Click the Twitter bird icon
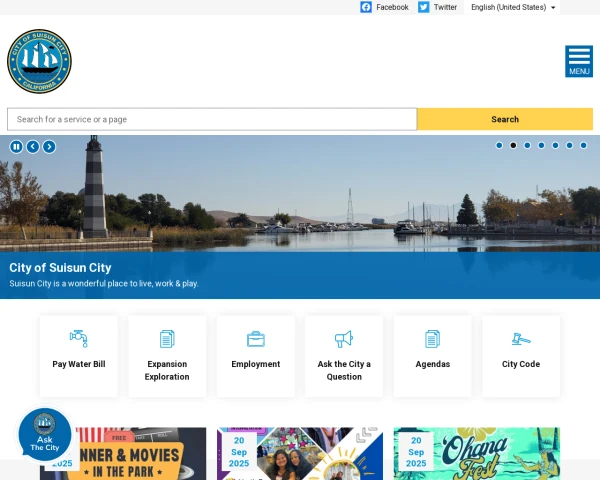The width and height of the screenshot is (600, 480). coord(424,7)
